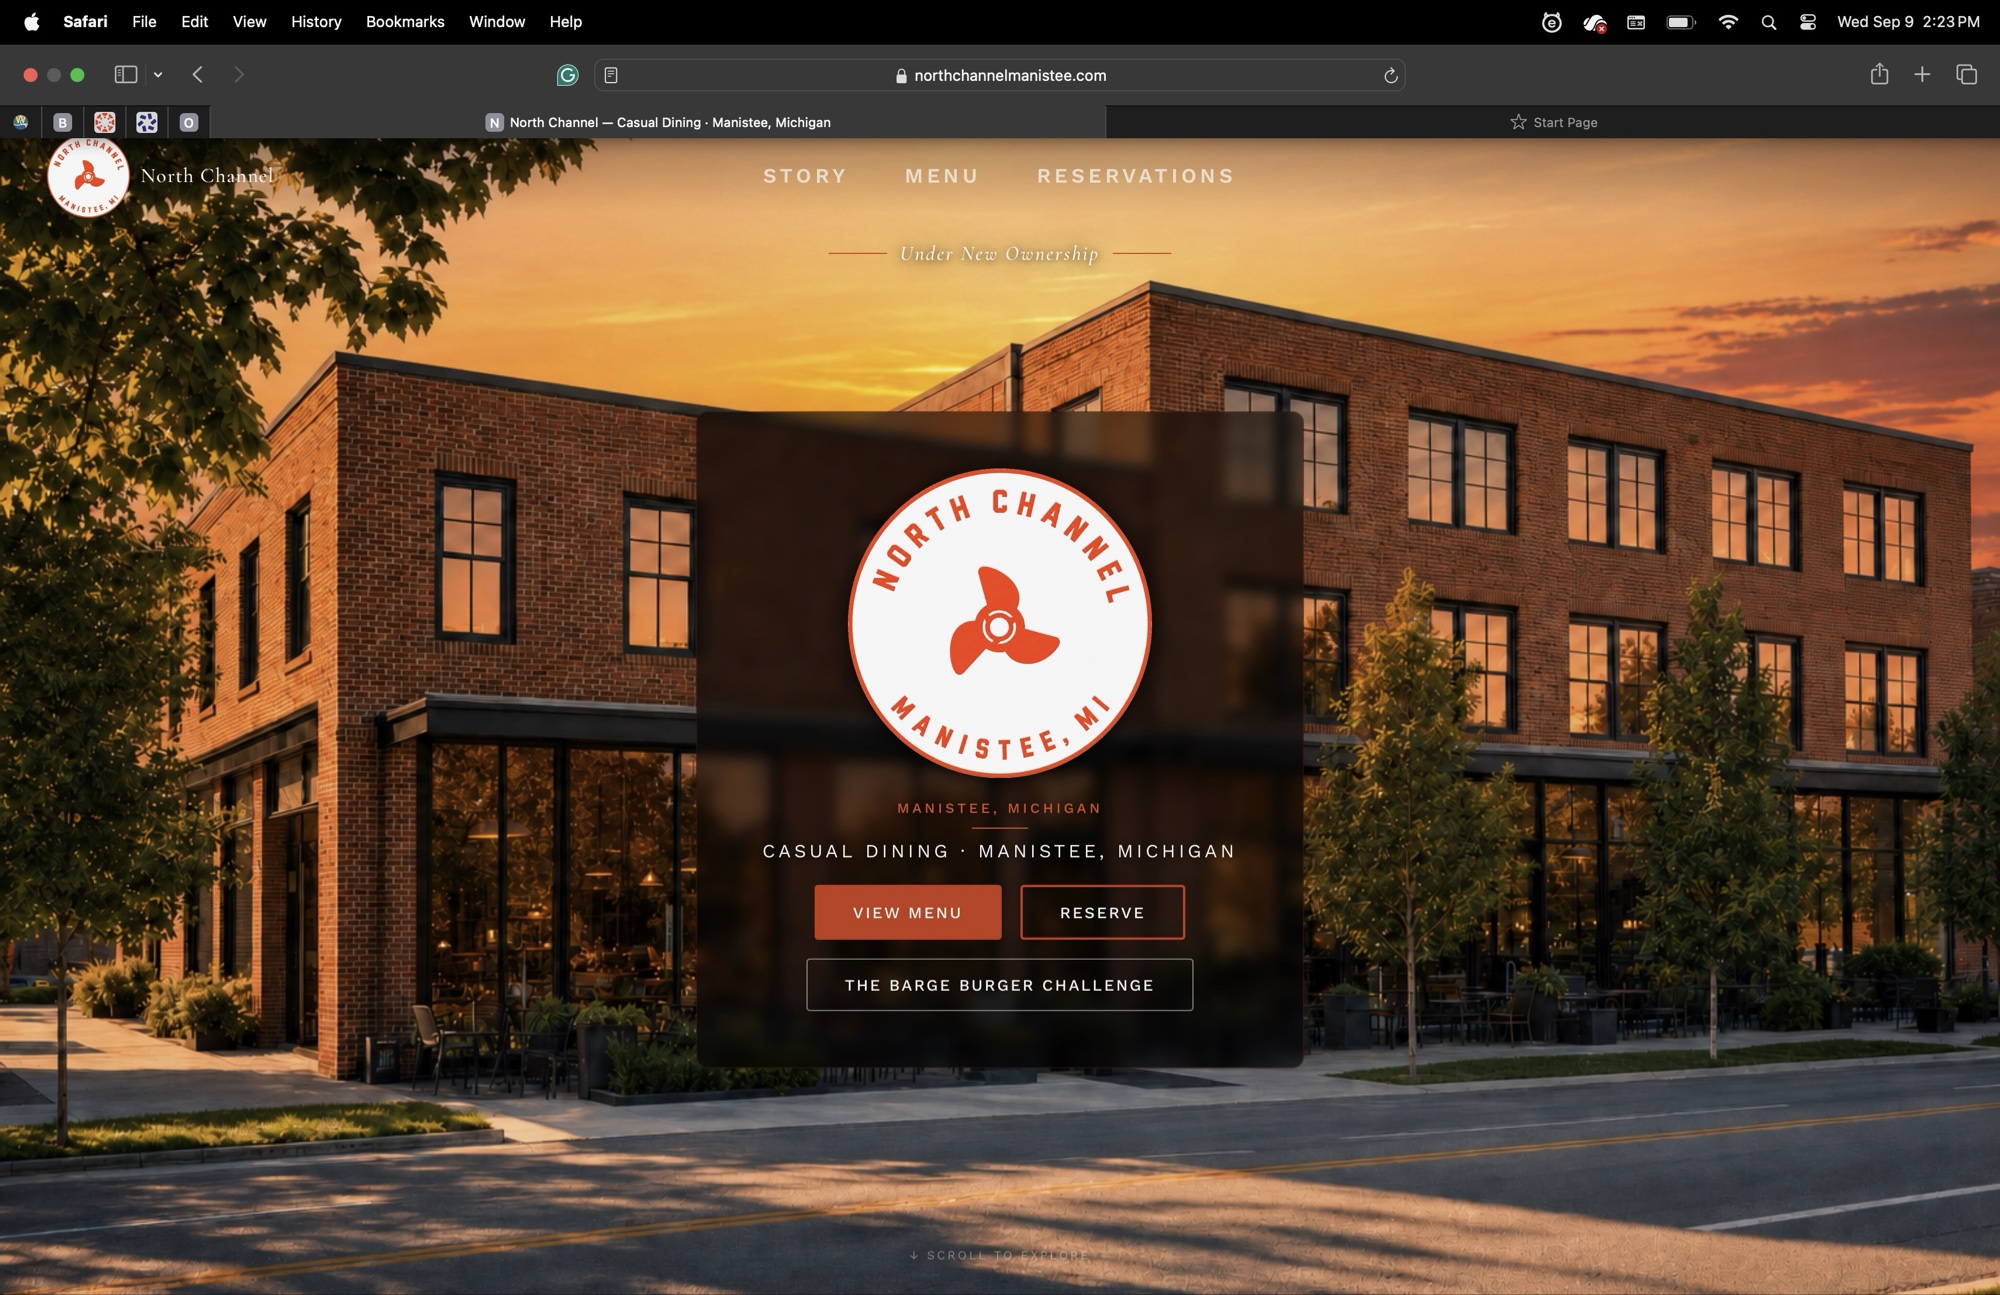Click the date and time Wed Sep 9
The image size is (2000, 1295).
[x=1908, y=22]
